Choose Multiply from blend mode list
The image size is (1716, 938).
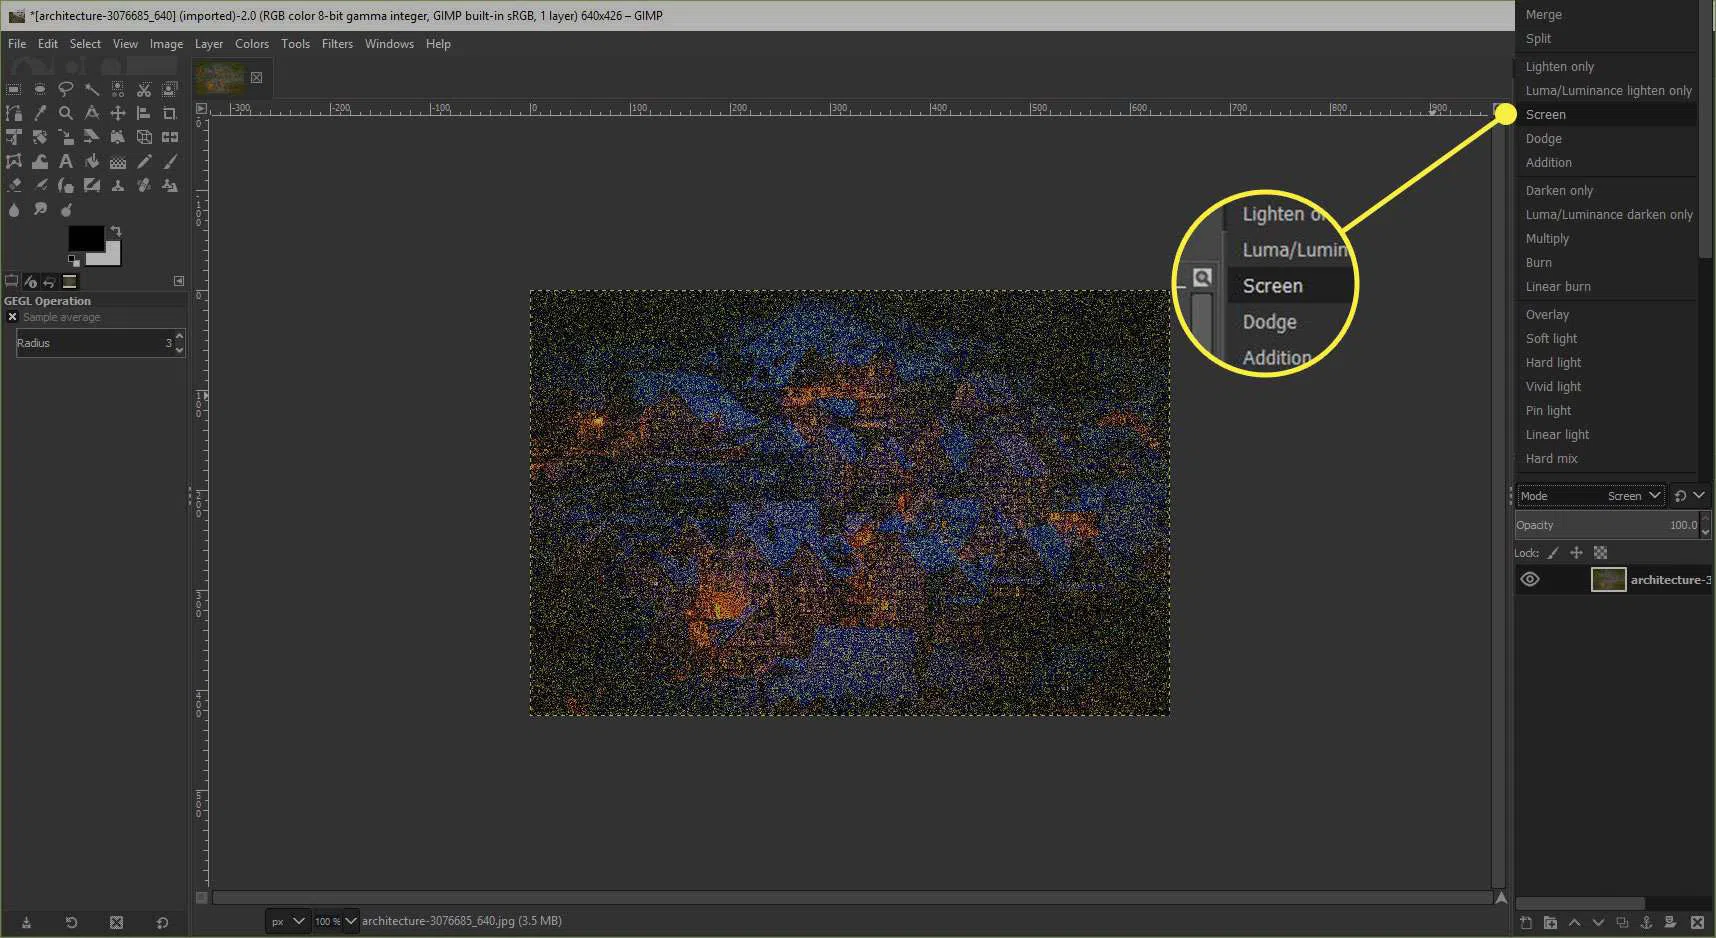click(1547, 239)
